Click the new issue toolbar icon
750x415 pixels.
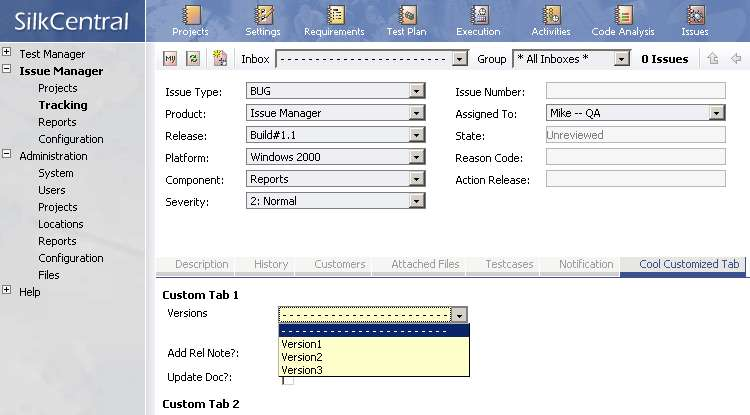point(220,58)
